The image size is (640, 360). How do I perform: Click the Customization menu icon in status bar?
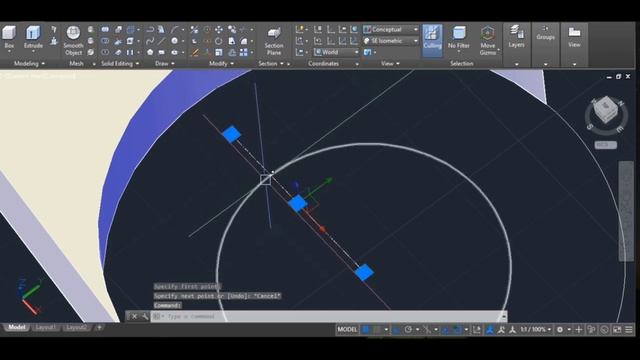point(629,329)
